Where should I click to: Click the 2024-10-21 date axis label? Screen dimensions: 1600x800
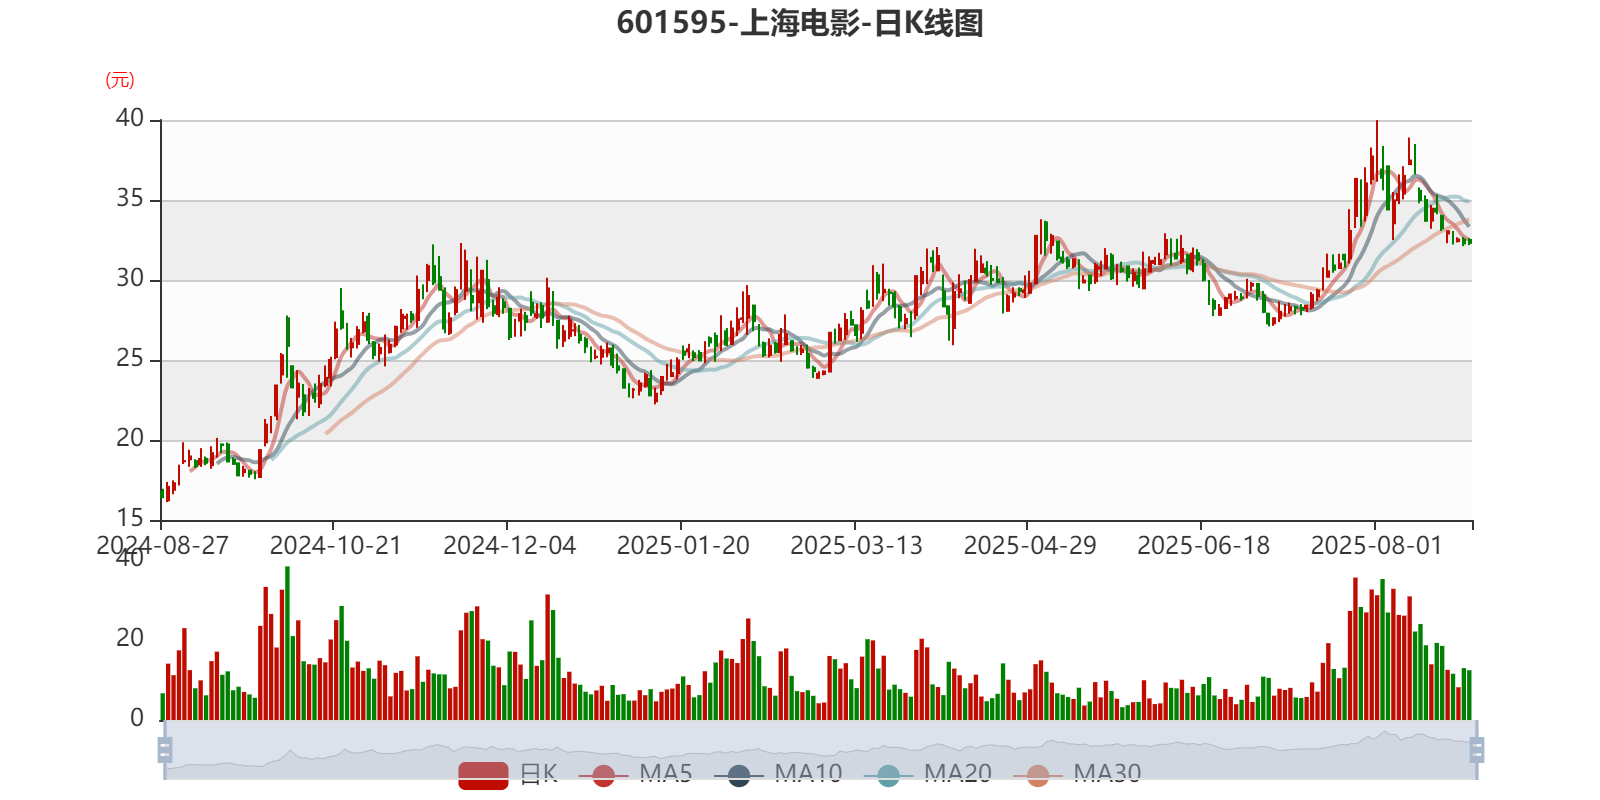(335, 546)
